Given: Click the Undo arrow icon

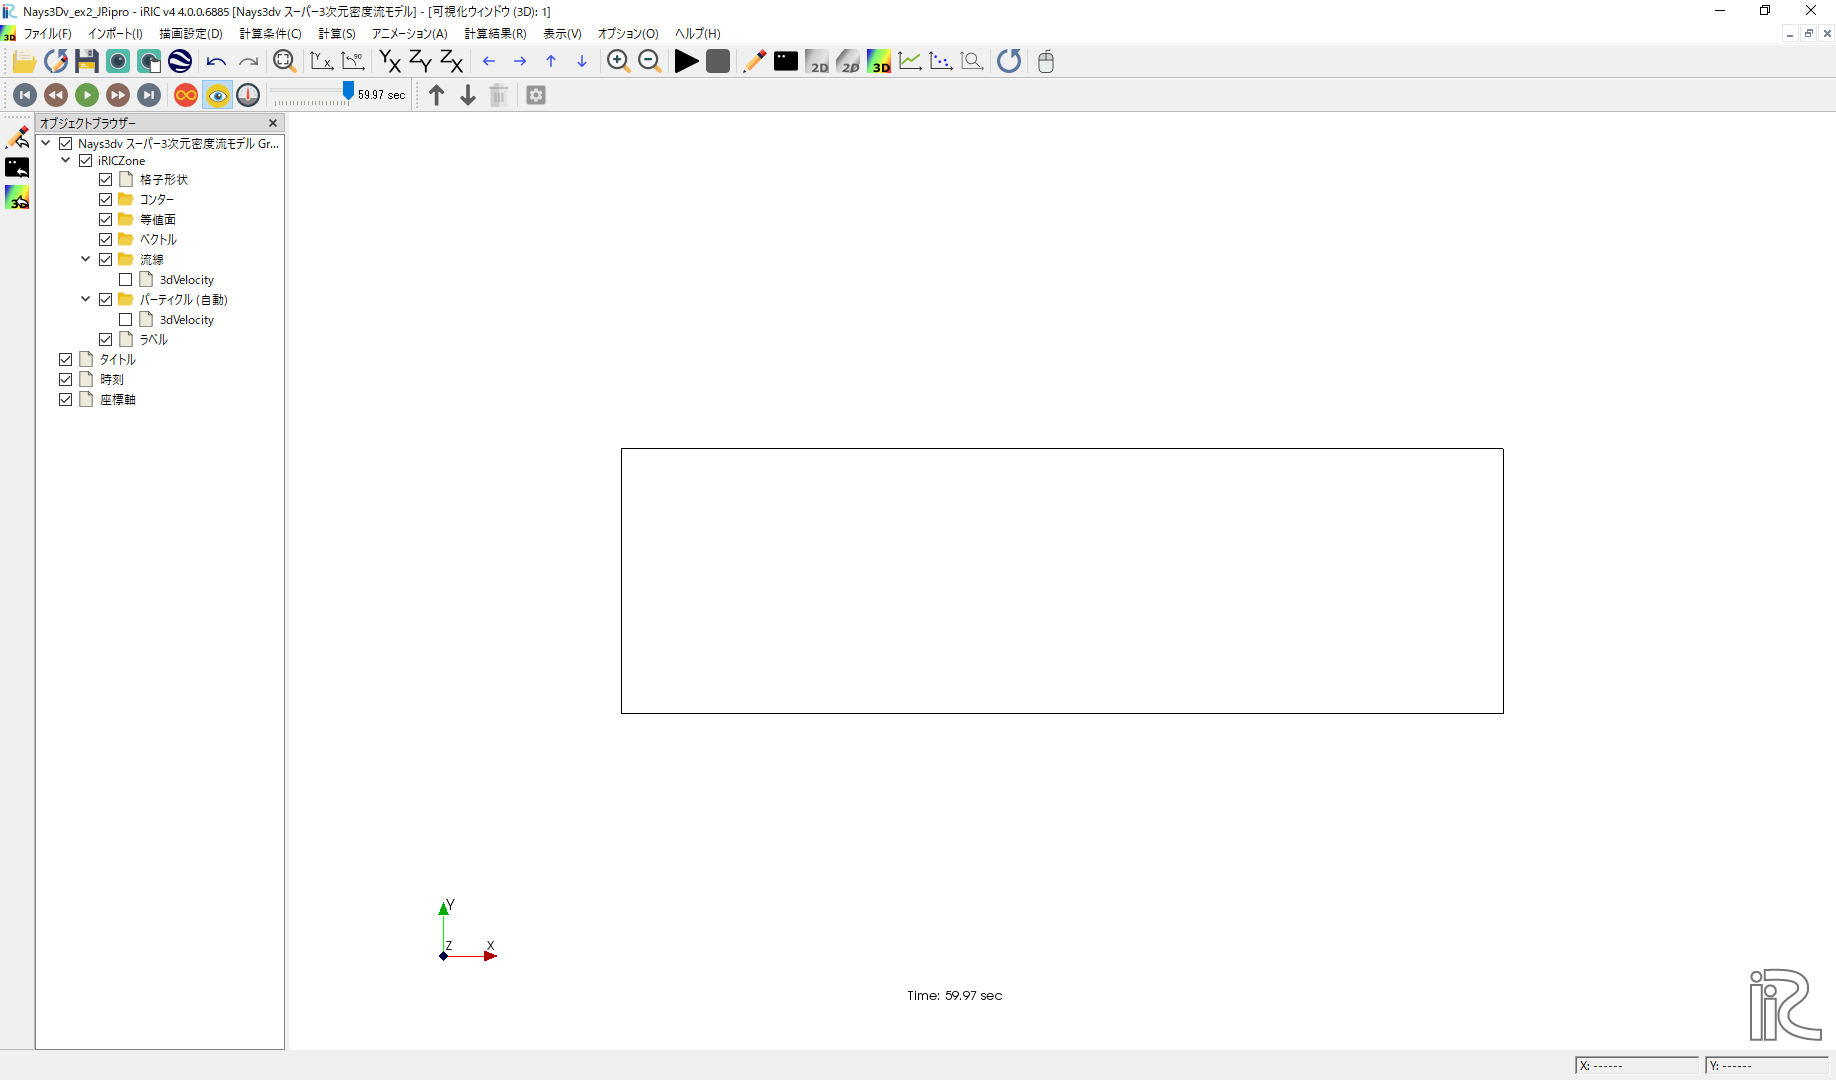Looking at the screenshot, I should [216, 61].
